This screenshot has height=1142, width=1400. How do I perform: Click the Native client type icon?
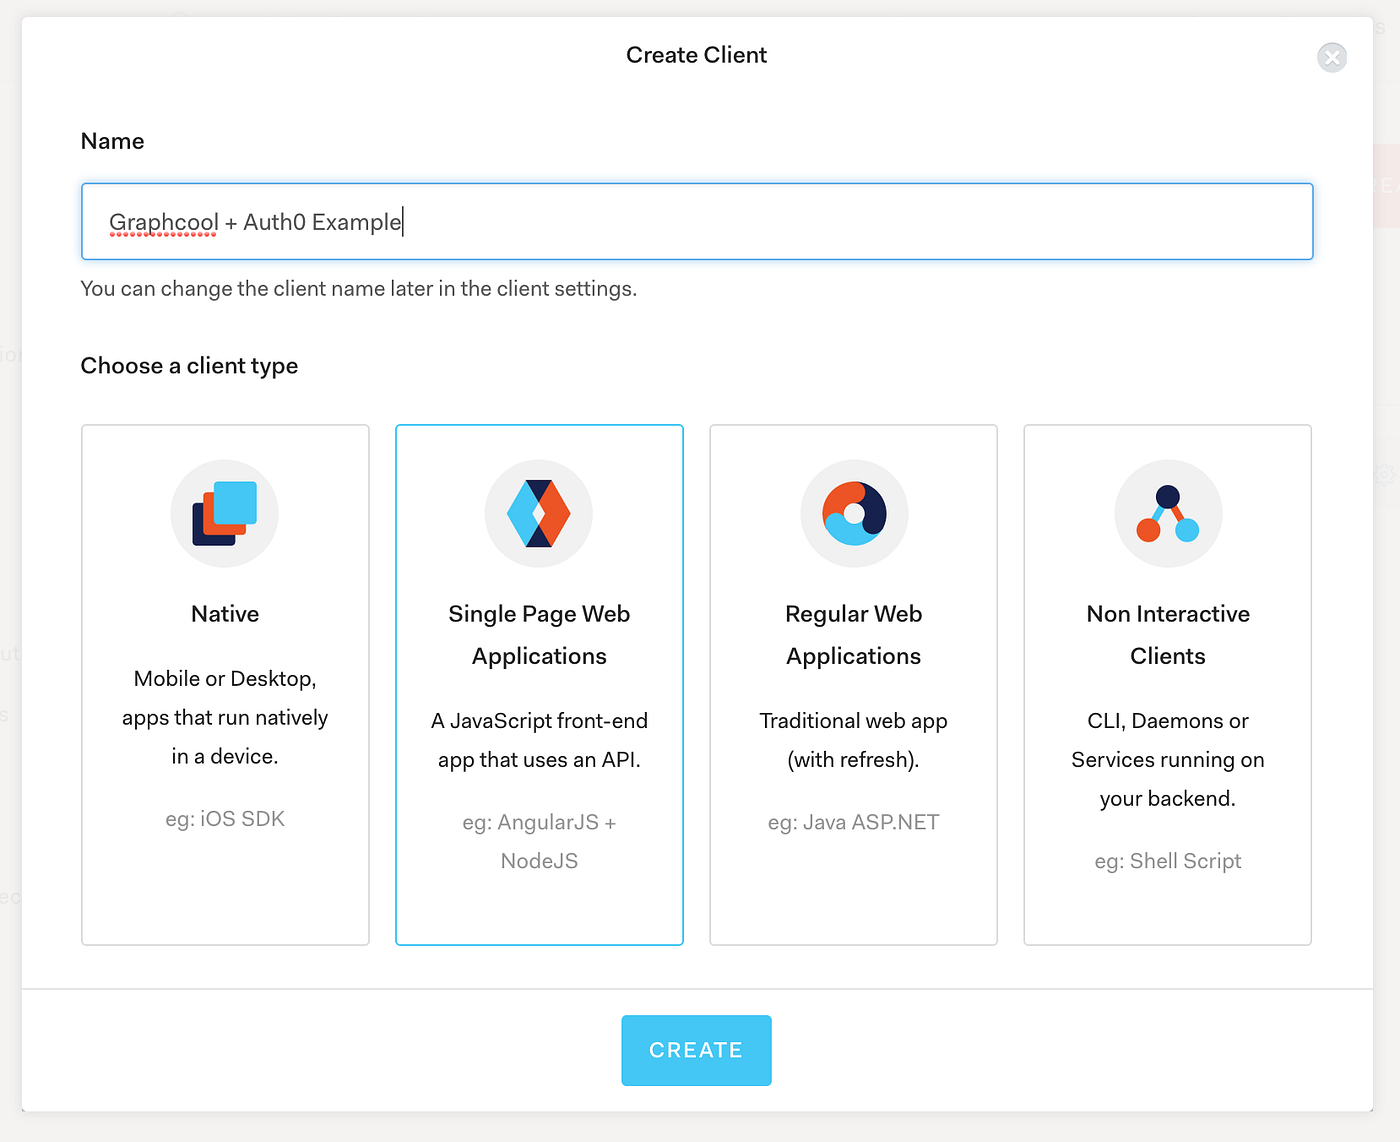[x=225, y=513]
